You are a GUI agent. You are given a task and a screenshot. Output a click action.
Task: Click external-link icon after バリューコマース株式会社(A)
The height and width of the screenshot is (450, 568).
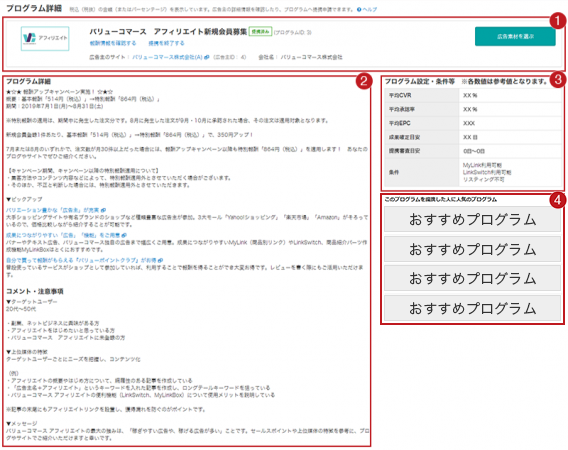[x=206, y=57]
